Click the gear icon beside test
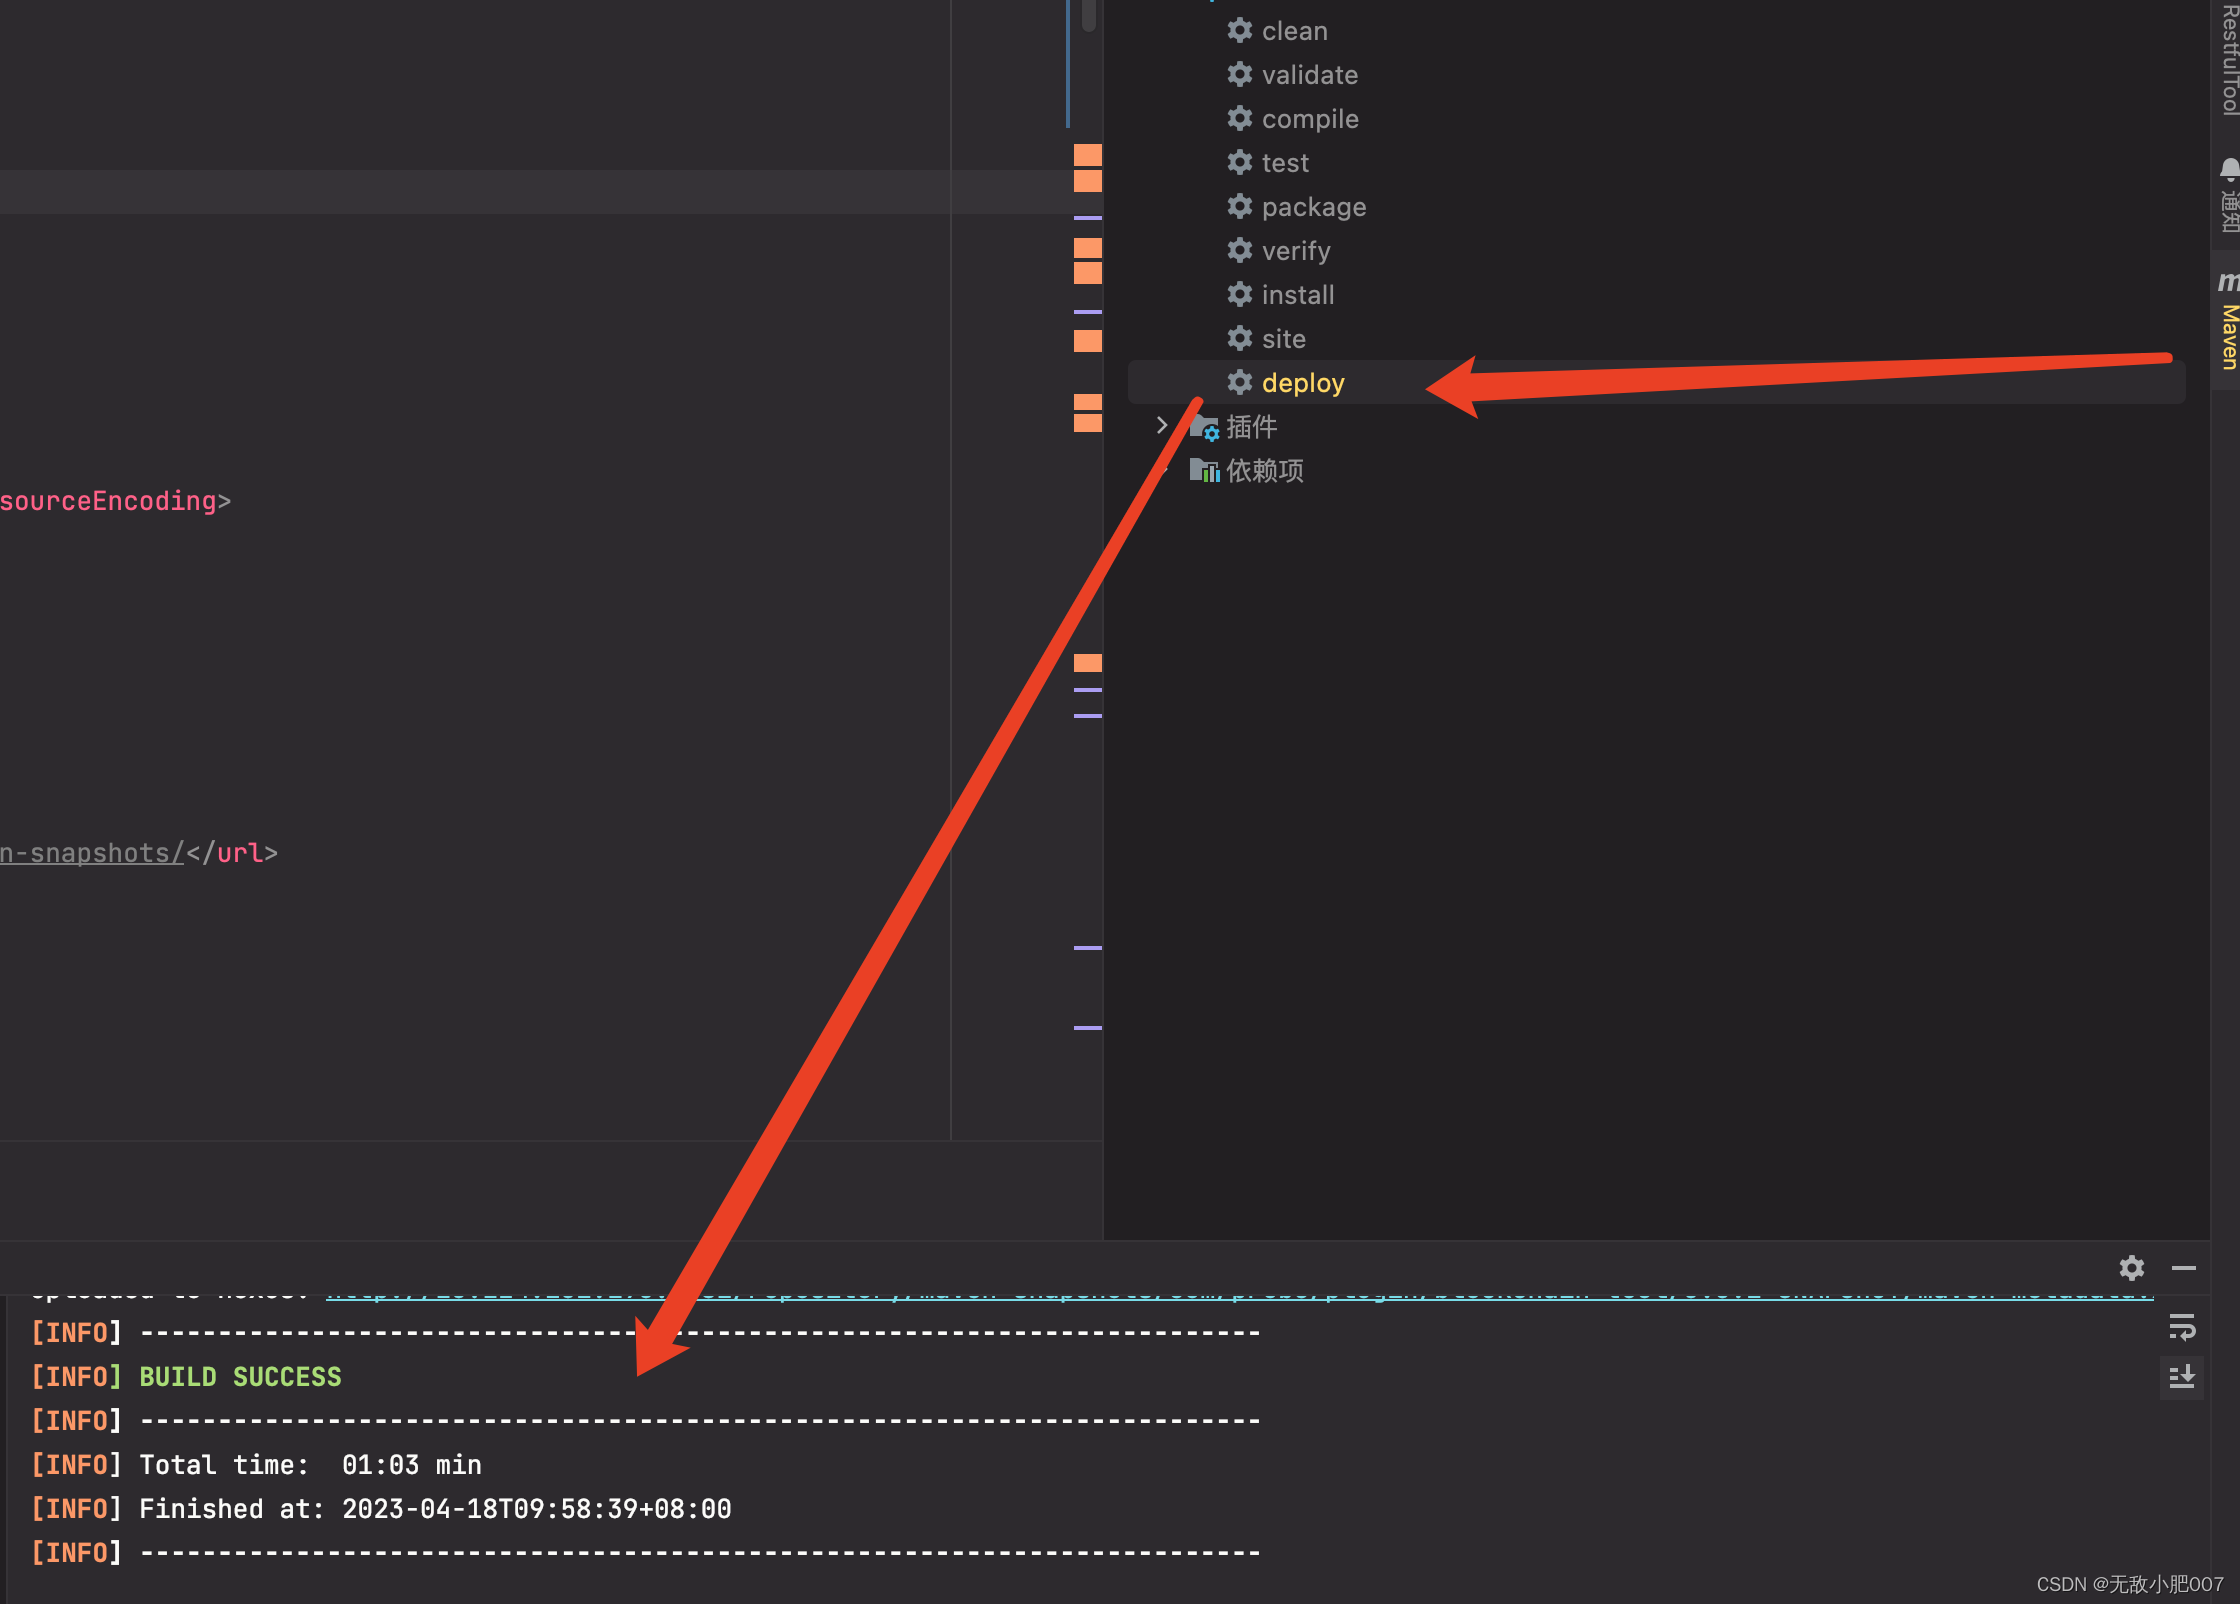 [1240, 163]
